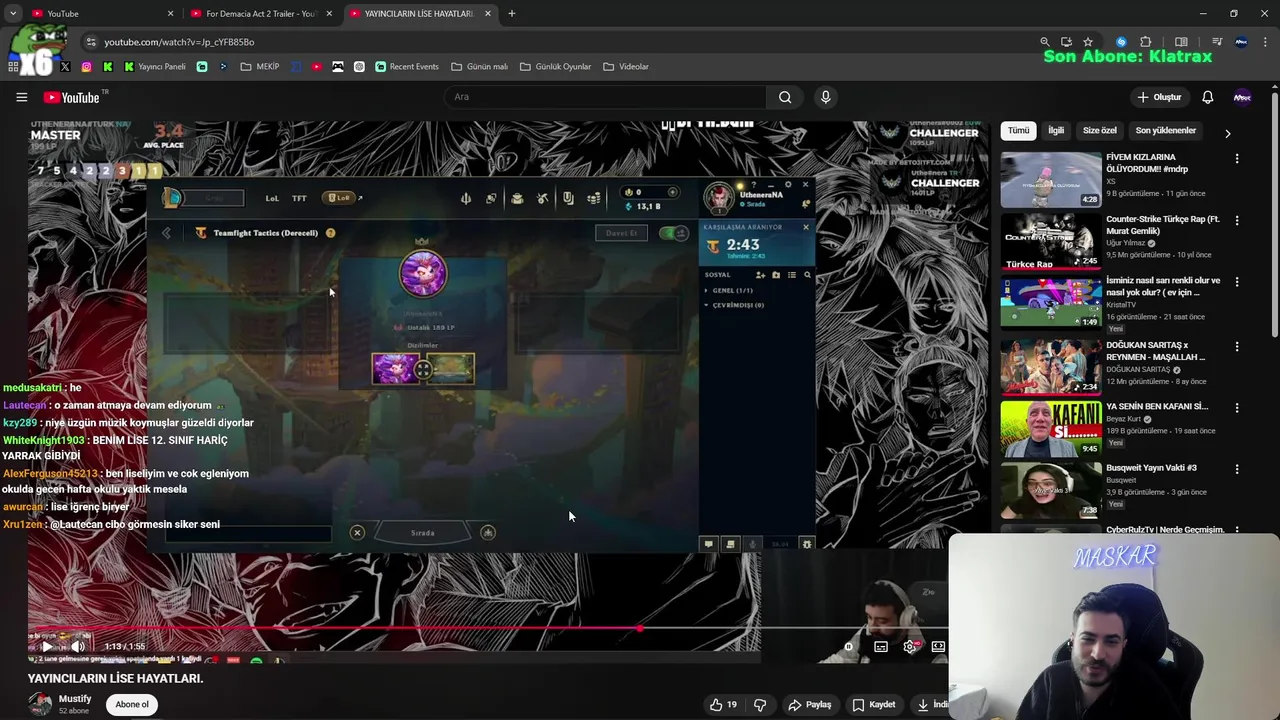Viewport: 1280px width, 720px height.
Task: Open the Chrome three-dot menu
Action: [x=1267, y=42]
